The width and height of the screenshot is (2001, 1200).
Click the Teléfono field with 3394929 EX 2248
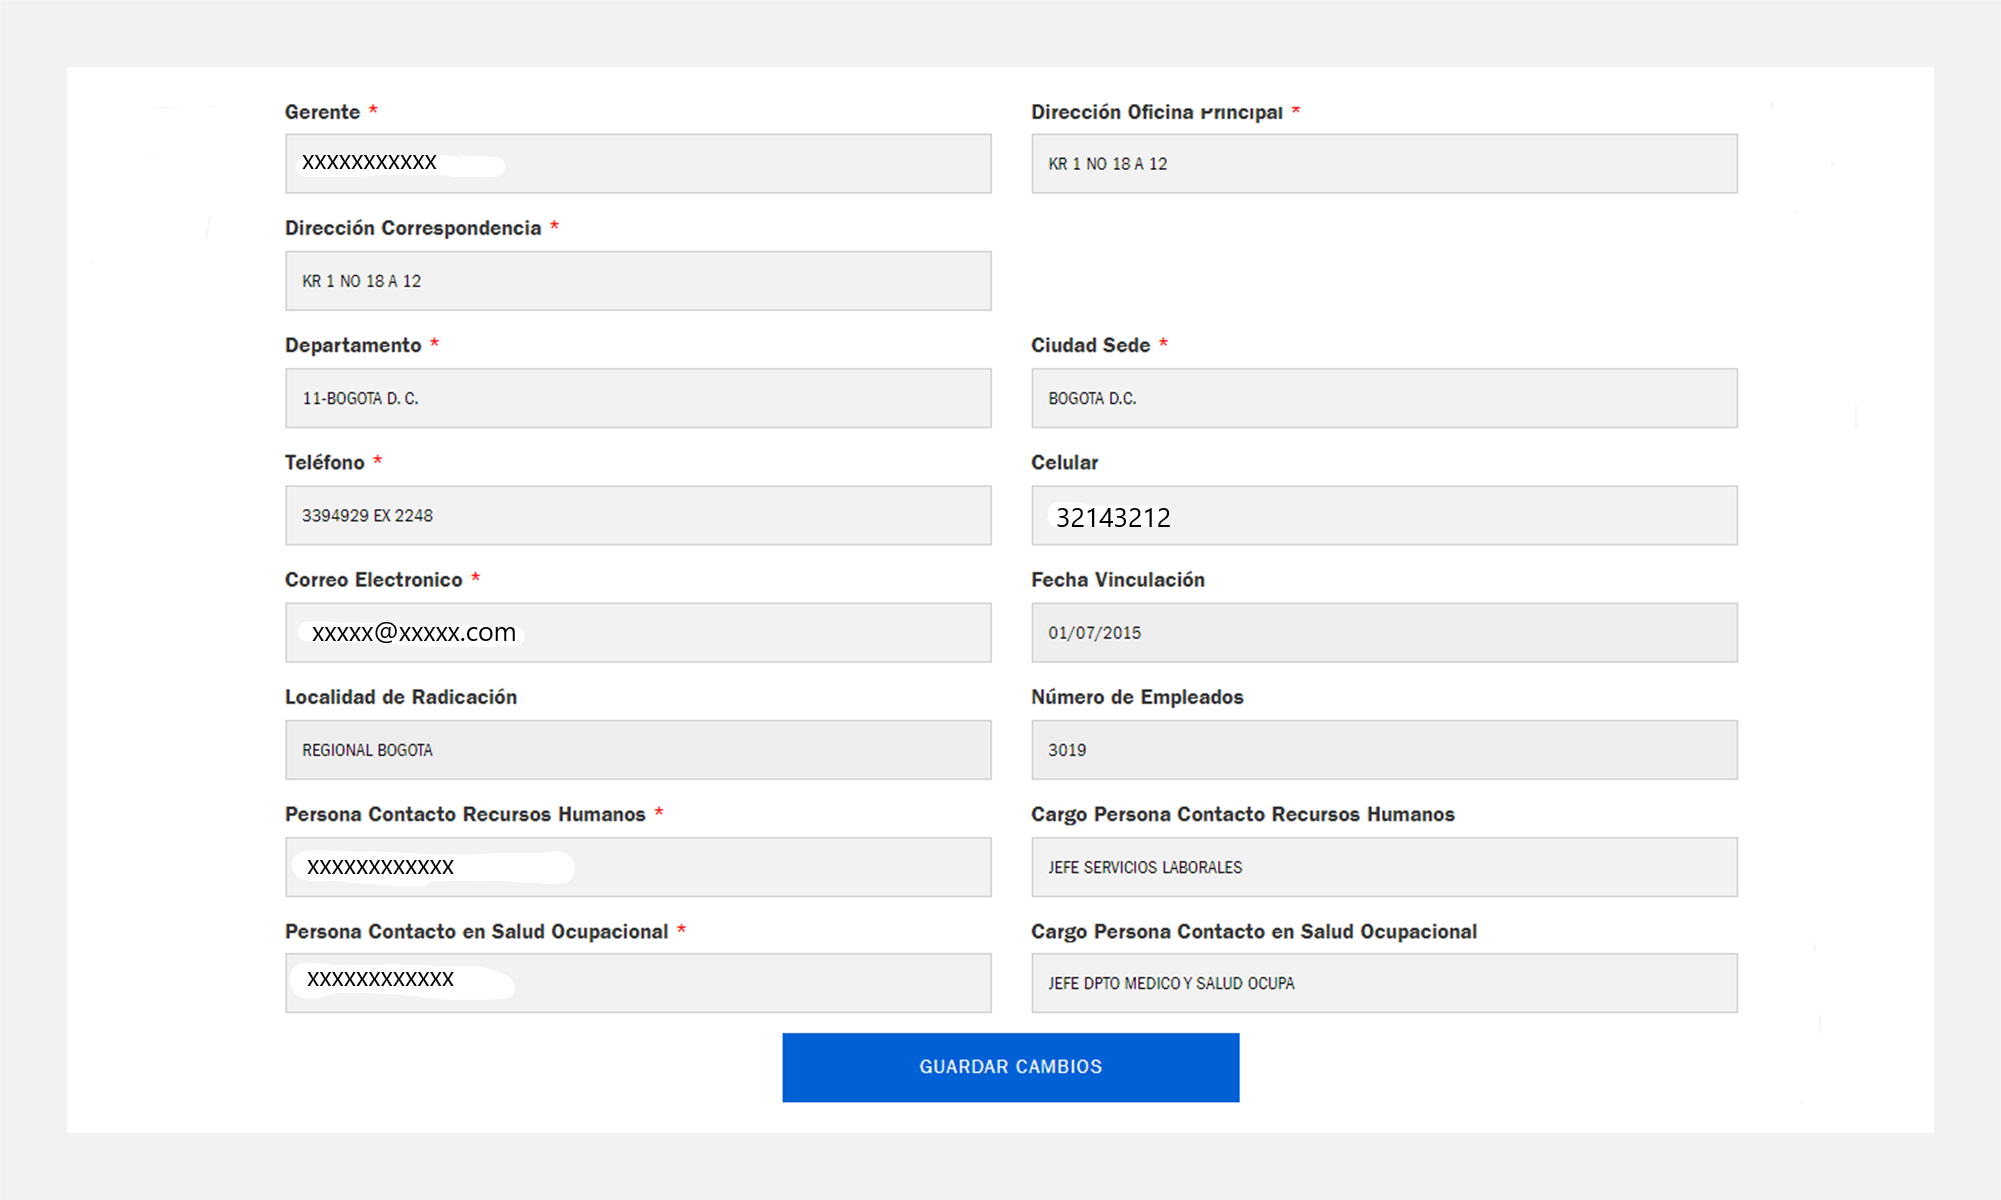[x=638, y=515]
